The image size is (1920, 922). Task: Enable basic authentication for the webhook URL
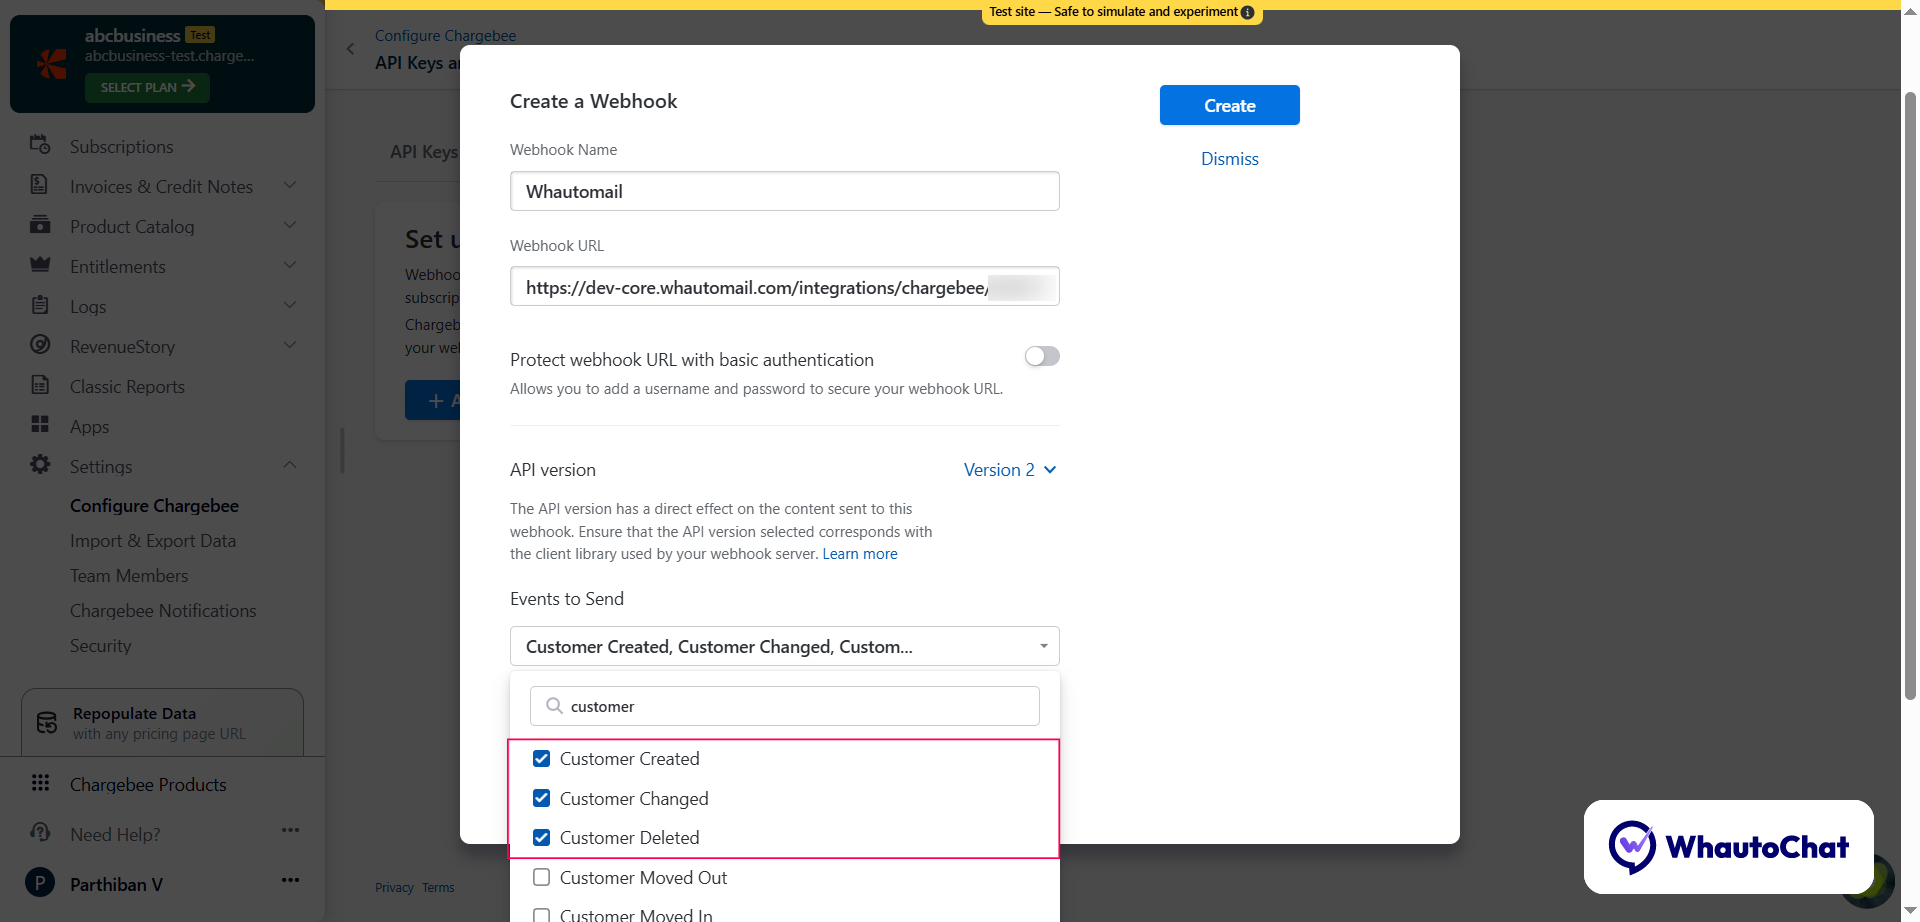(1041, 356)
